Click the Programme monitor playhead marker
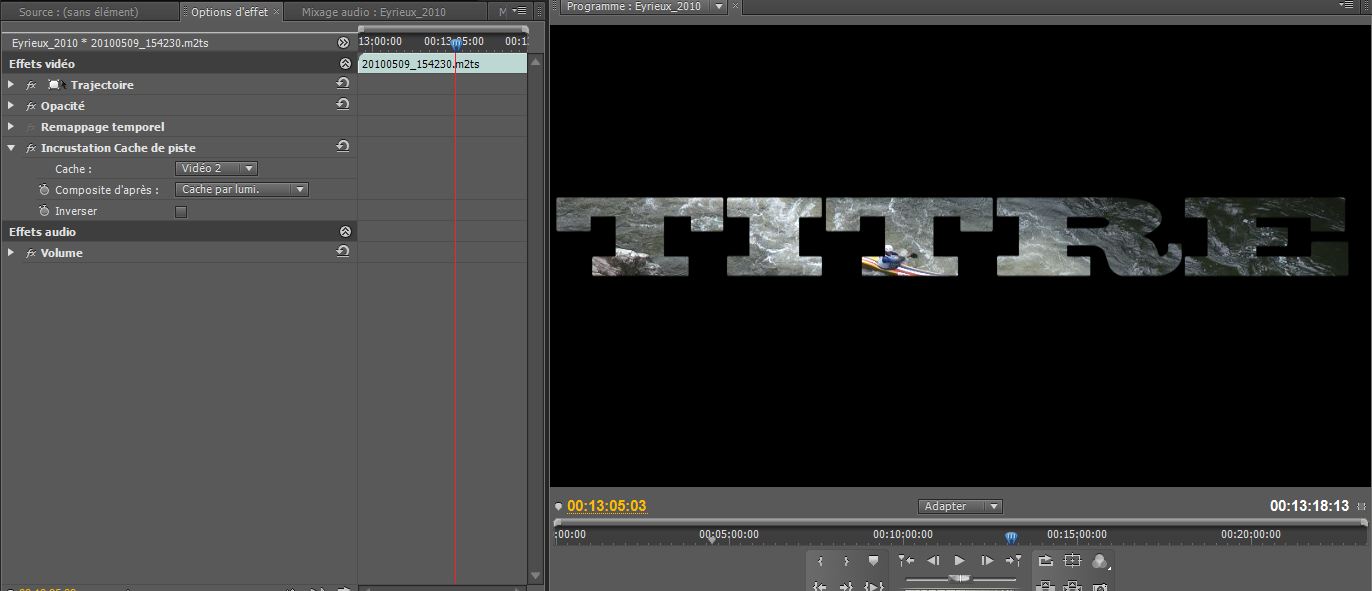This screenshot has height=591, width=1372. coord(1010,537)
